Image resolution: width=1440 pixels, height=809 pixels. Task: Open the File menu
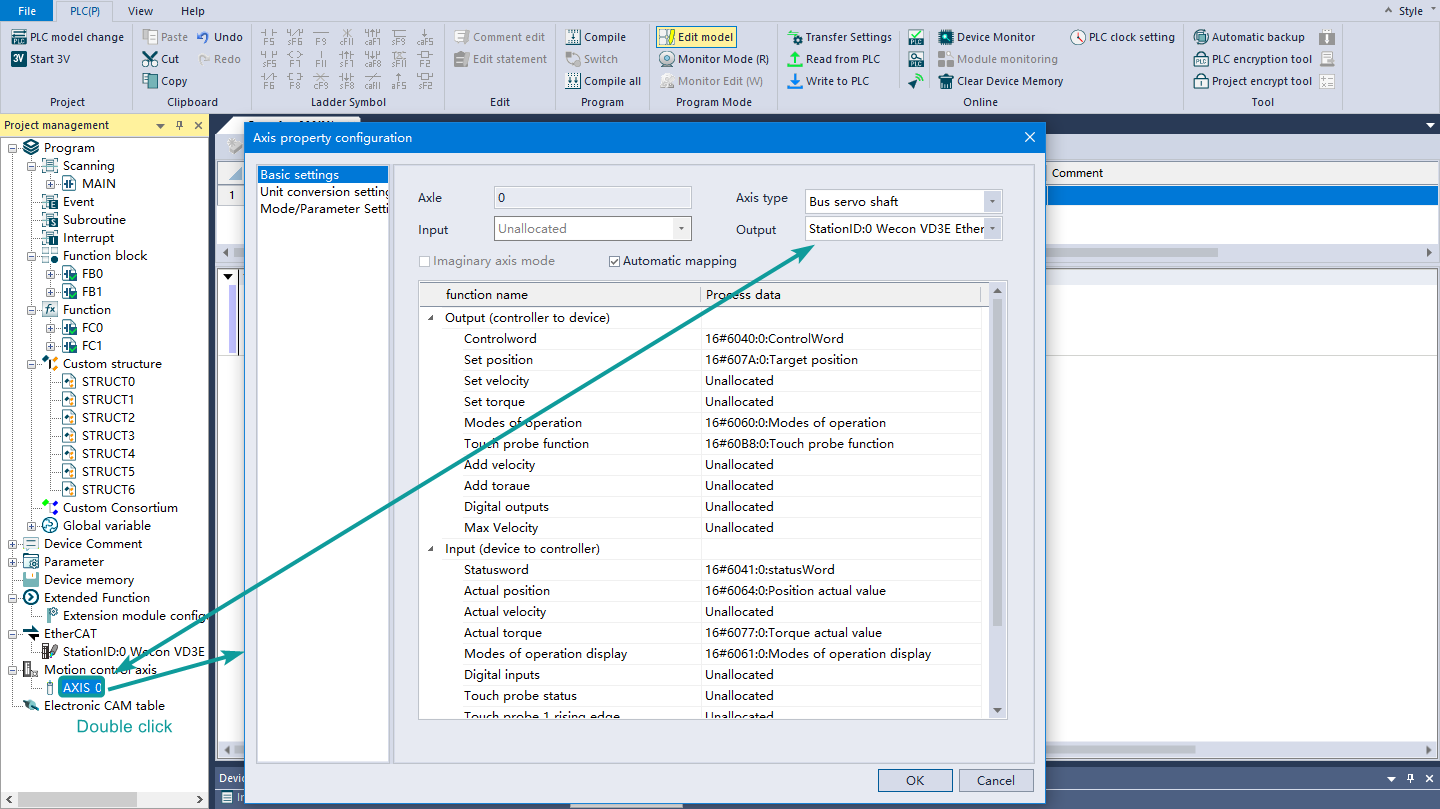(27, 11)
